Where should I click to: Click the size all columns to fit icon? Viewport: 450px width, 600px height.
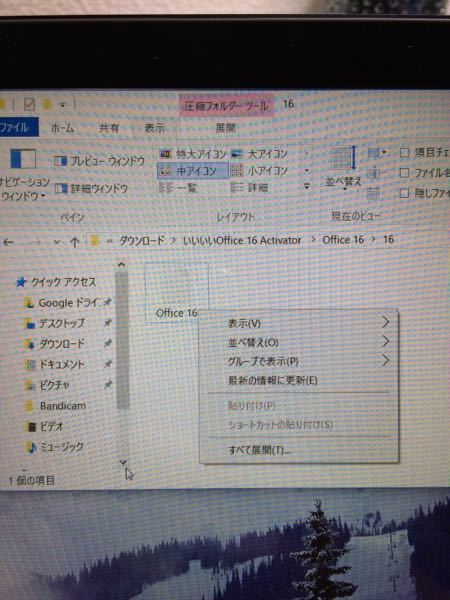pos(373,193)
